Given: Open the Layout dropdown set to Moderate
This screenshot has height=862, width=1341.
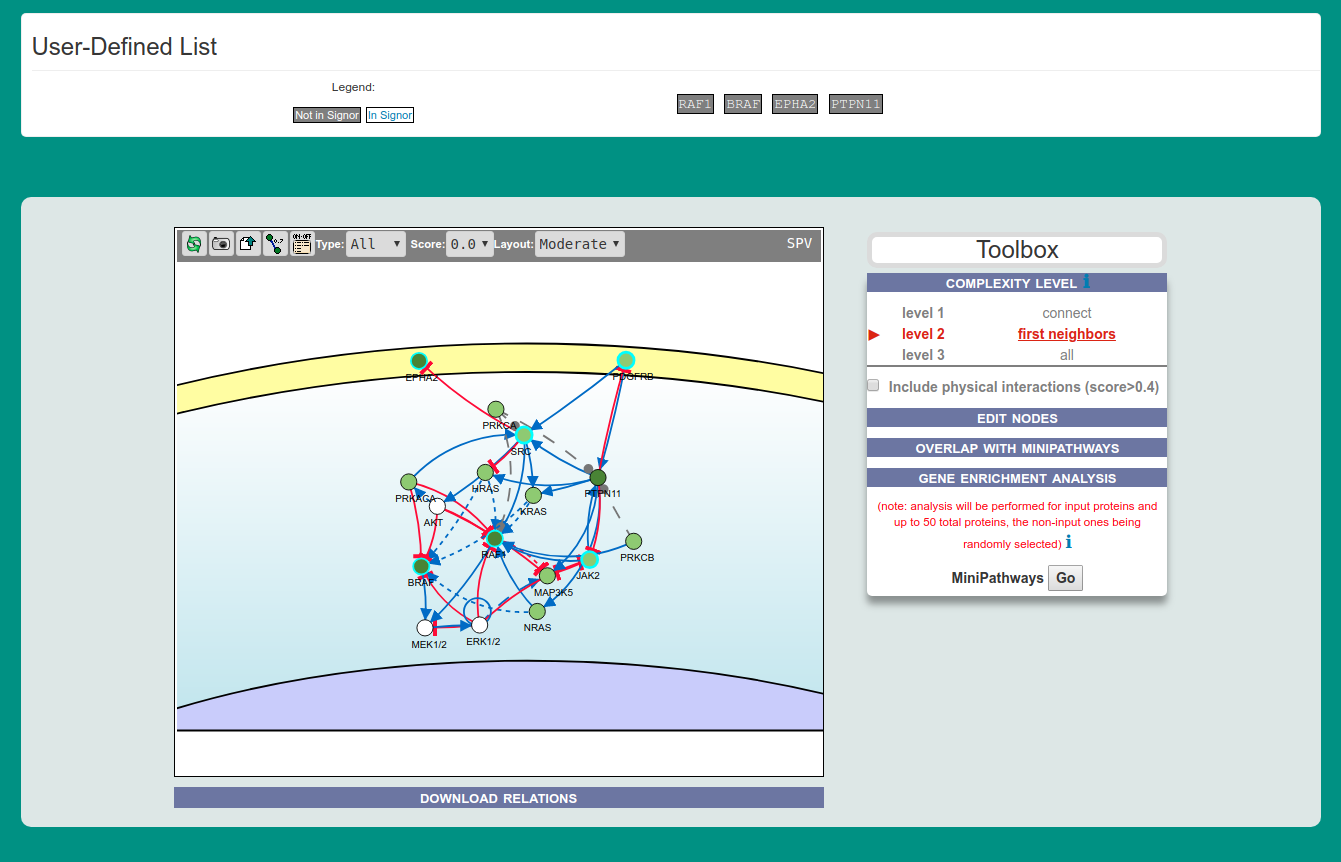Looking at the screenshot, I should point(580,244).
